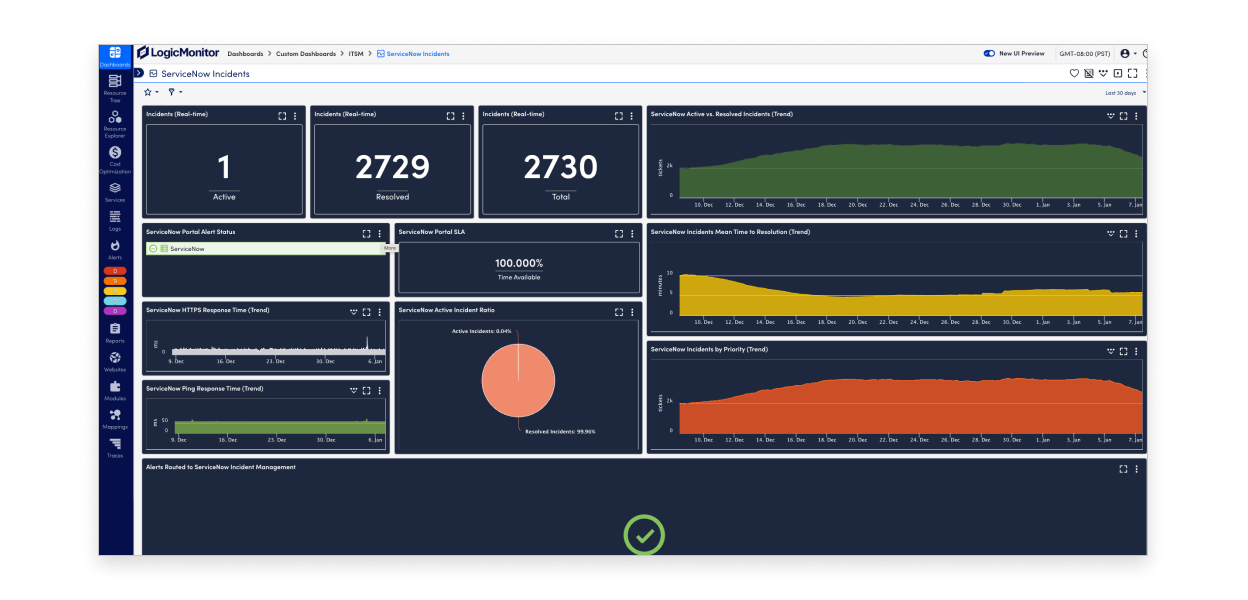Open Websites in the sidebar
This screenshot has width=1248, height=600.
(x=115, y=362)
